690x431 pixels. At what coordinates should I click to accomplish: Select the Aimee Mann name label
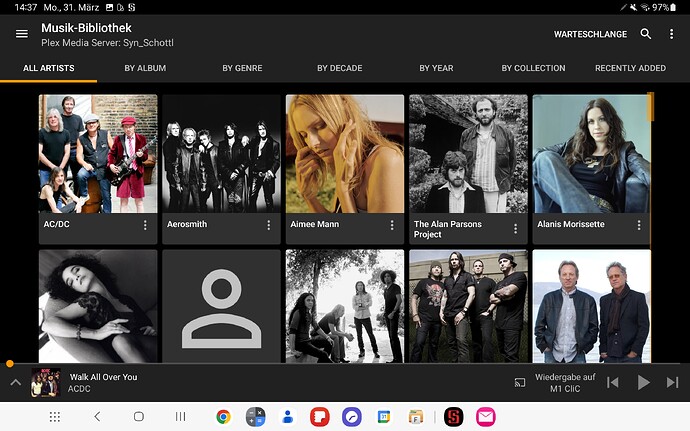tap(314, 224)
